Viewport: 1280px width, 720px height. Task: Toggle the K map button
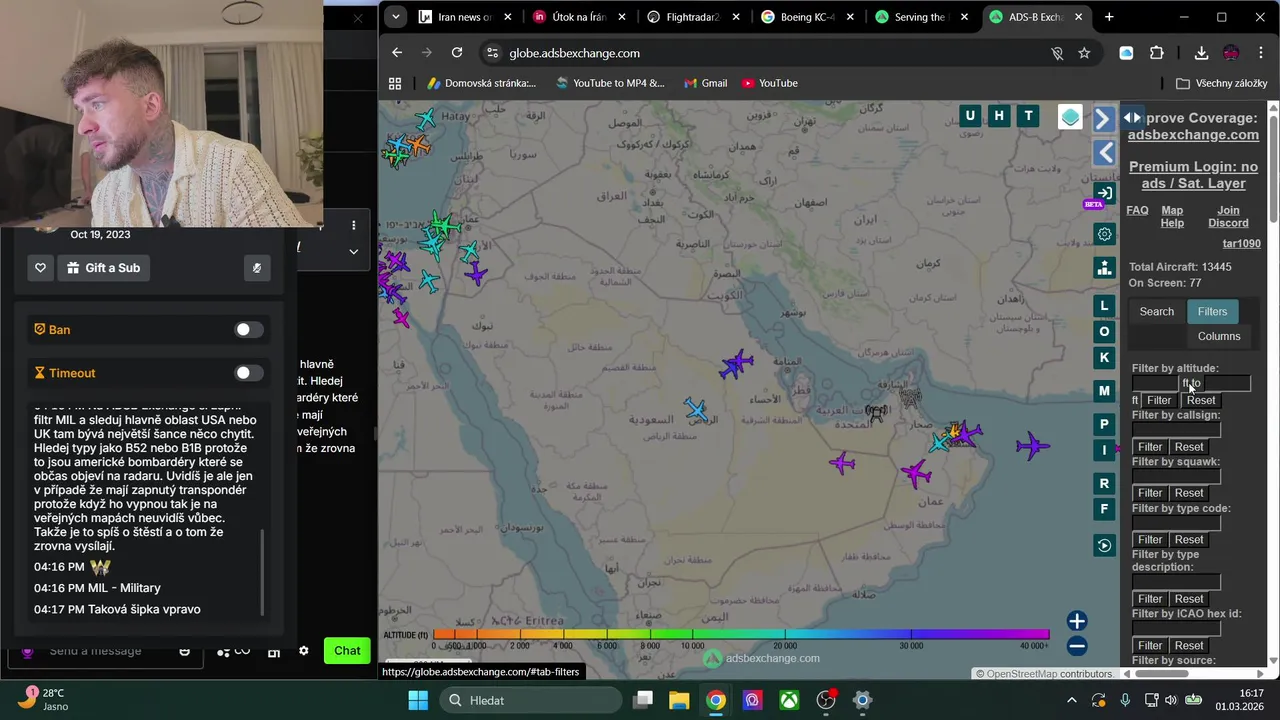pos(1104,358)
